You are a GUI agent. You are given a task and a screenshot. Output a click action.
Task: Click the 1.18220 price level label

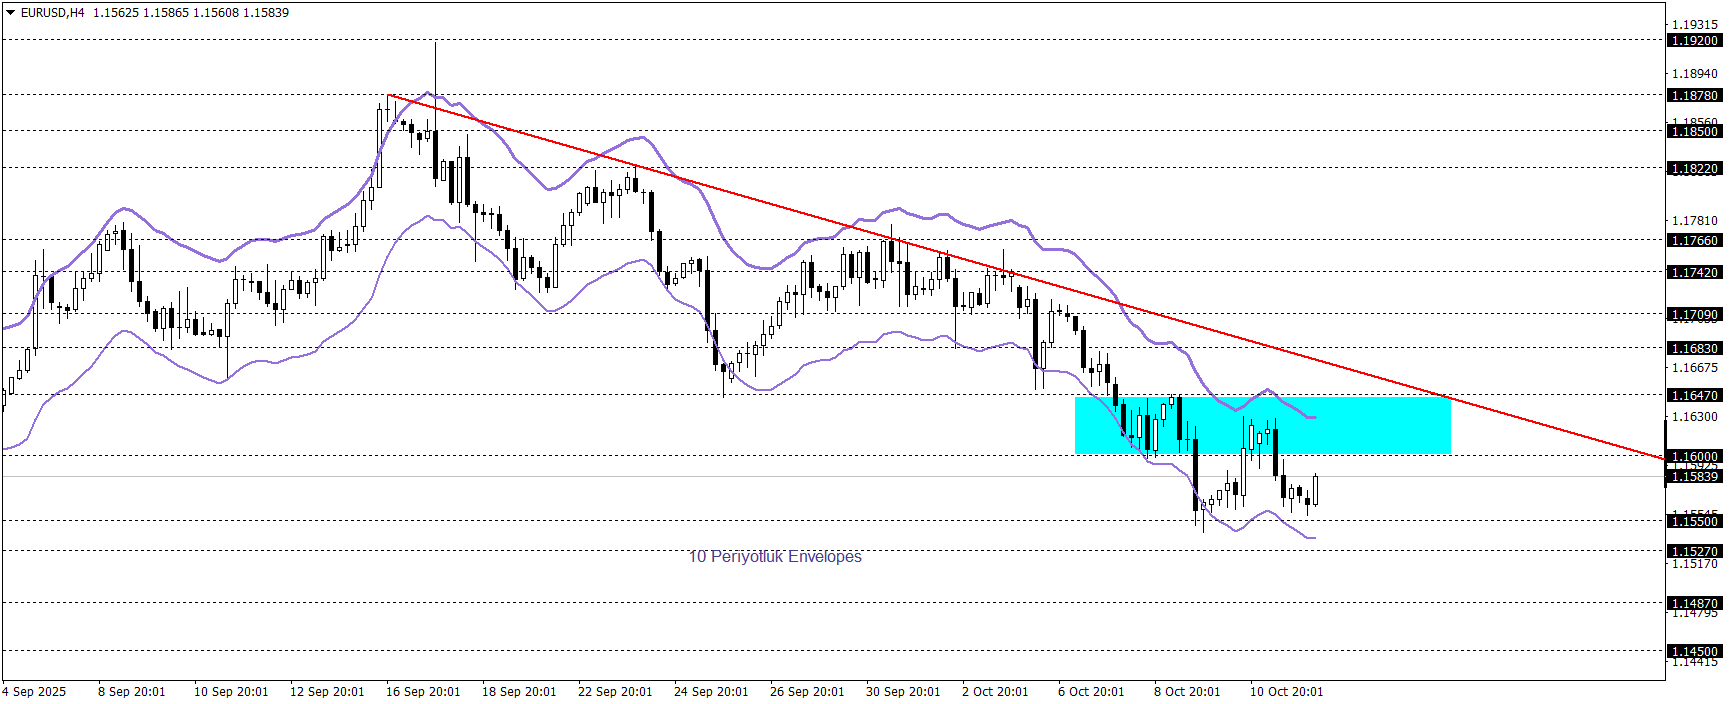(1695, 169)
